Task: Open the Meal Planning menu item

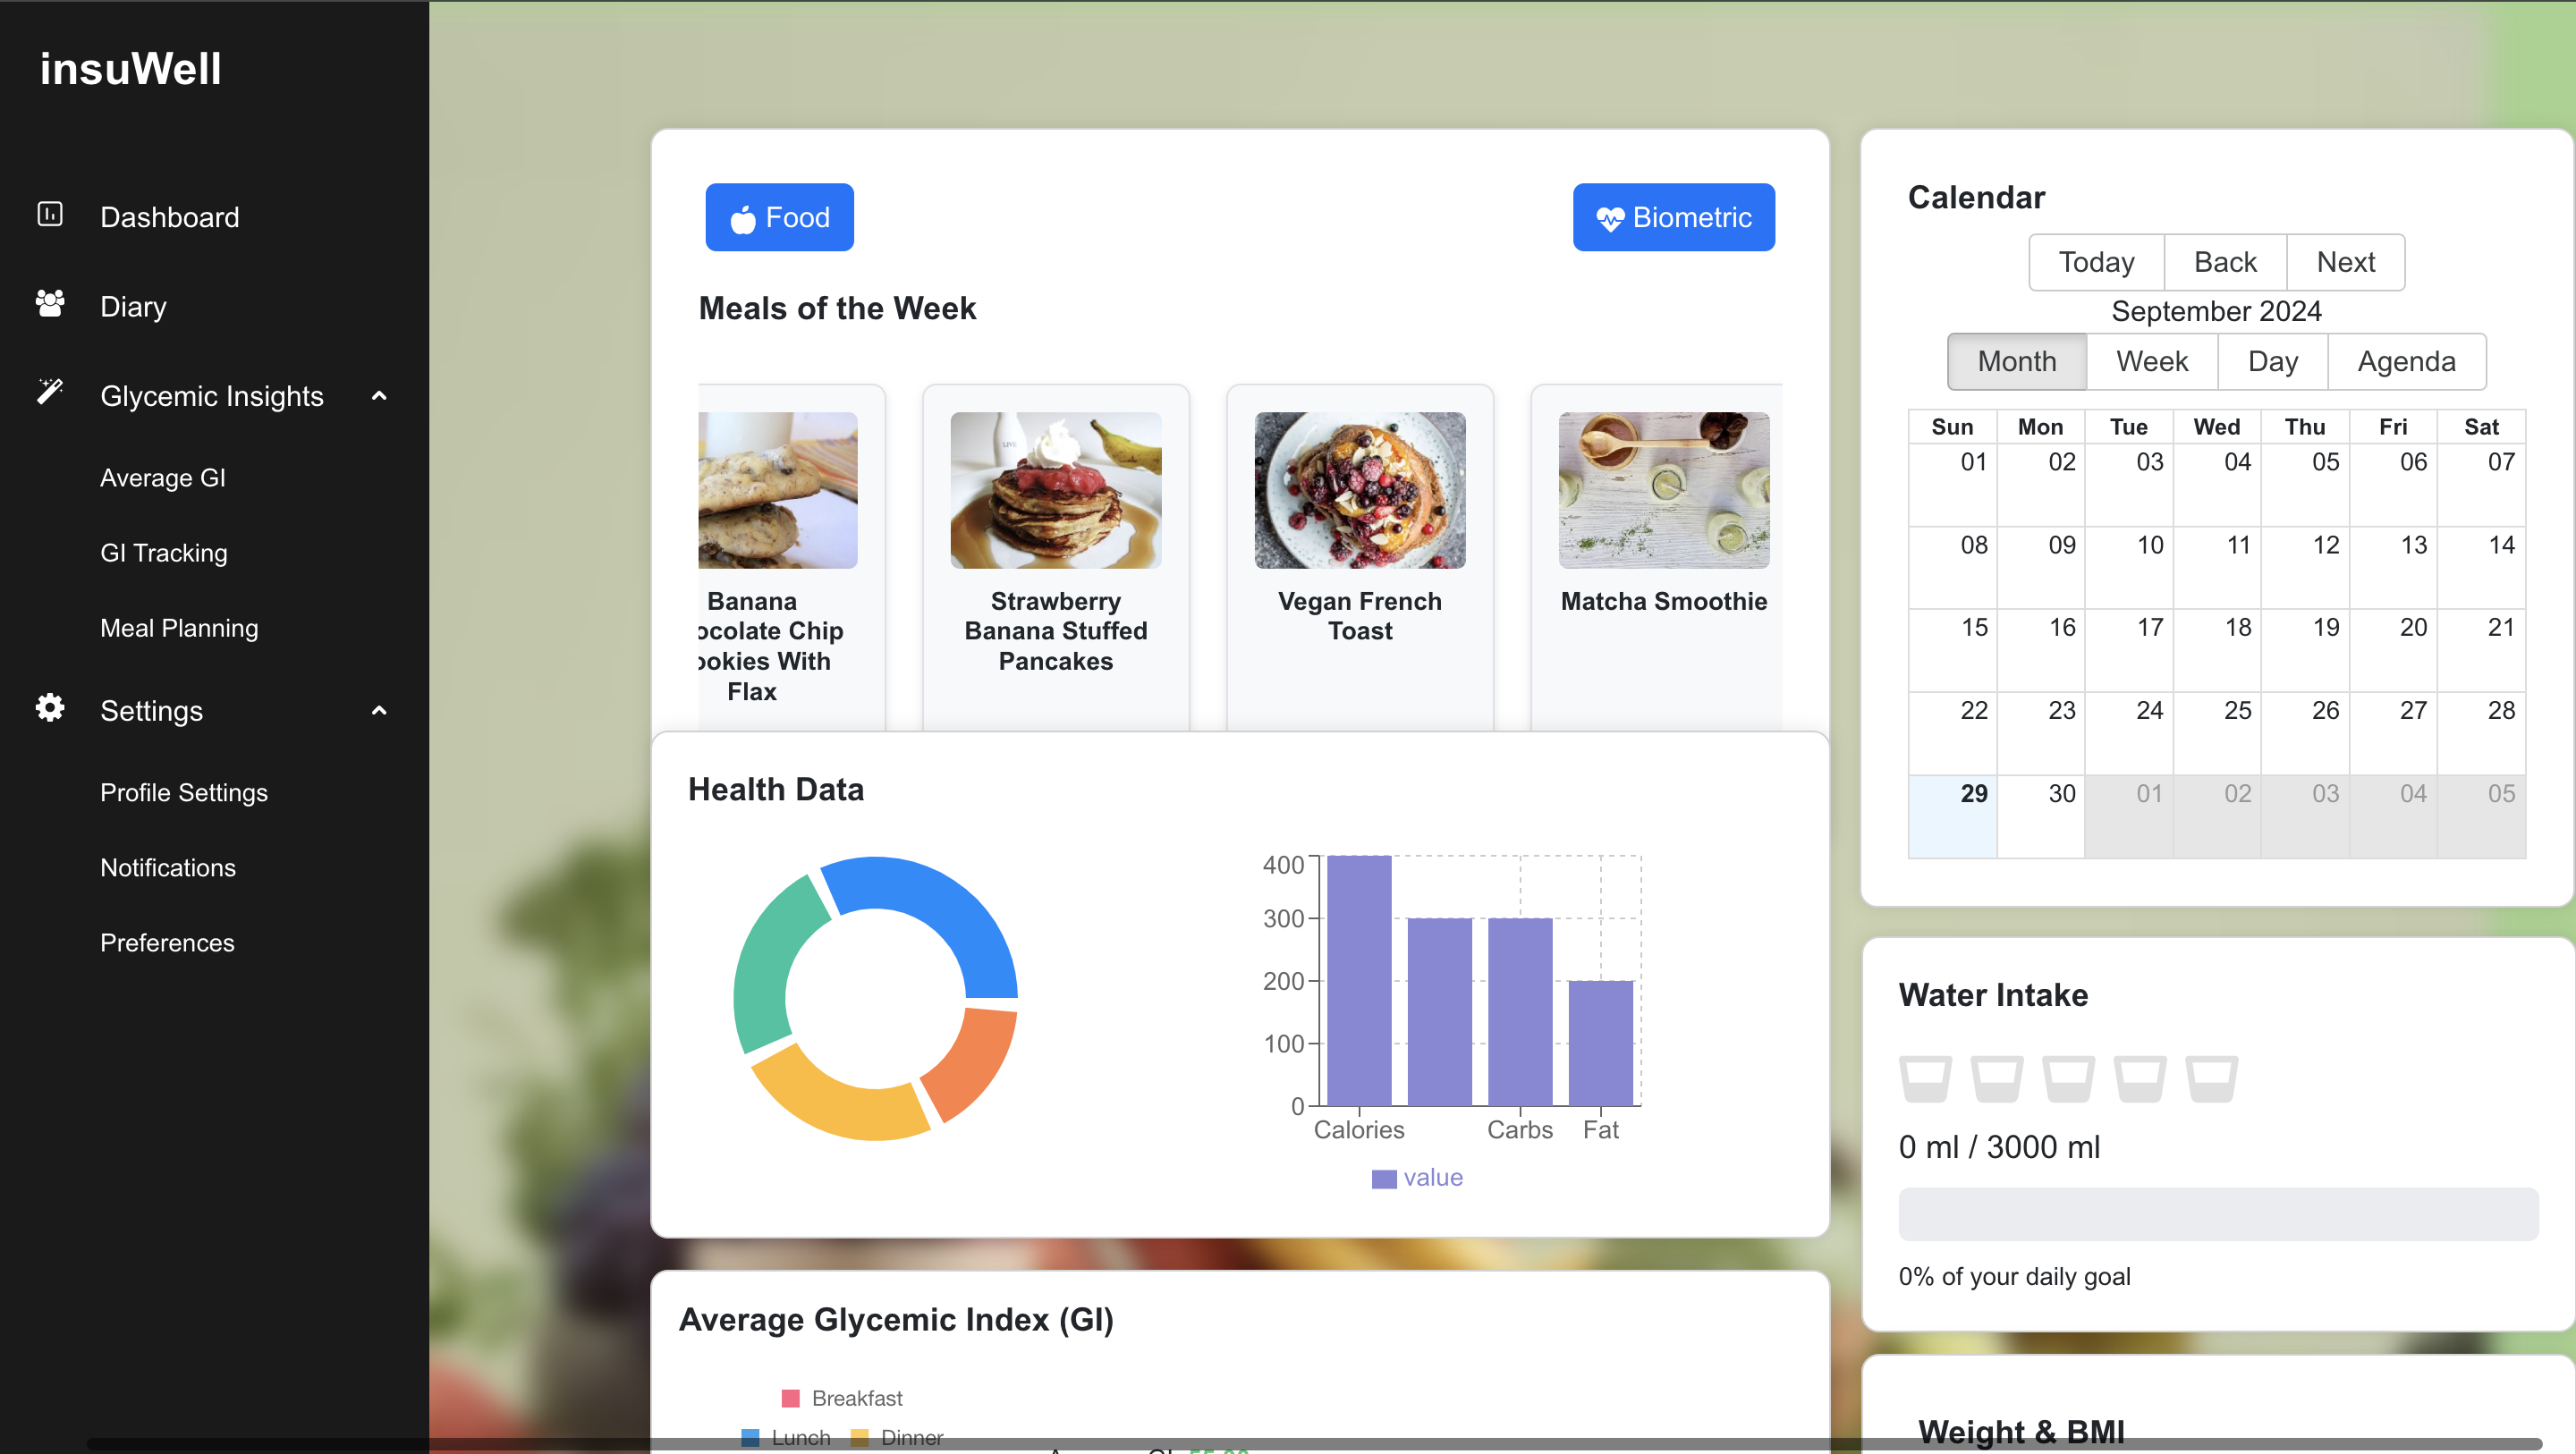Action: tap(179, 628)
